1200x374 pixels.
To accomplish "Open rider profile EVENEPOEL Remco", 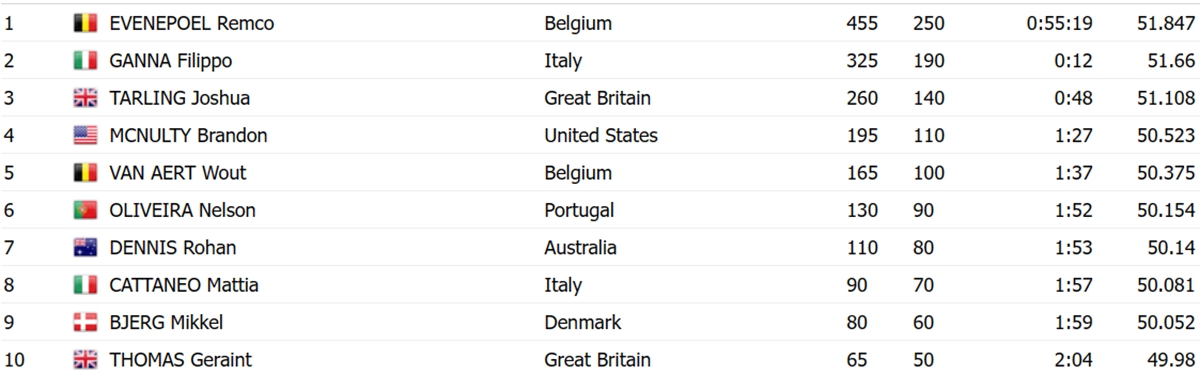I will point(192,23).
